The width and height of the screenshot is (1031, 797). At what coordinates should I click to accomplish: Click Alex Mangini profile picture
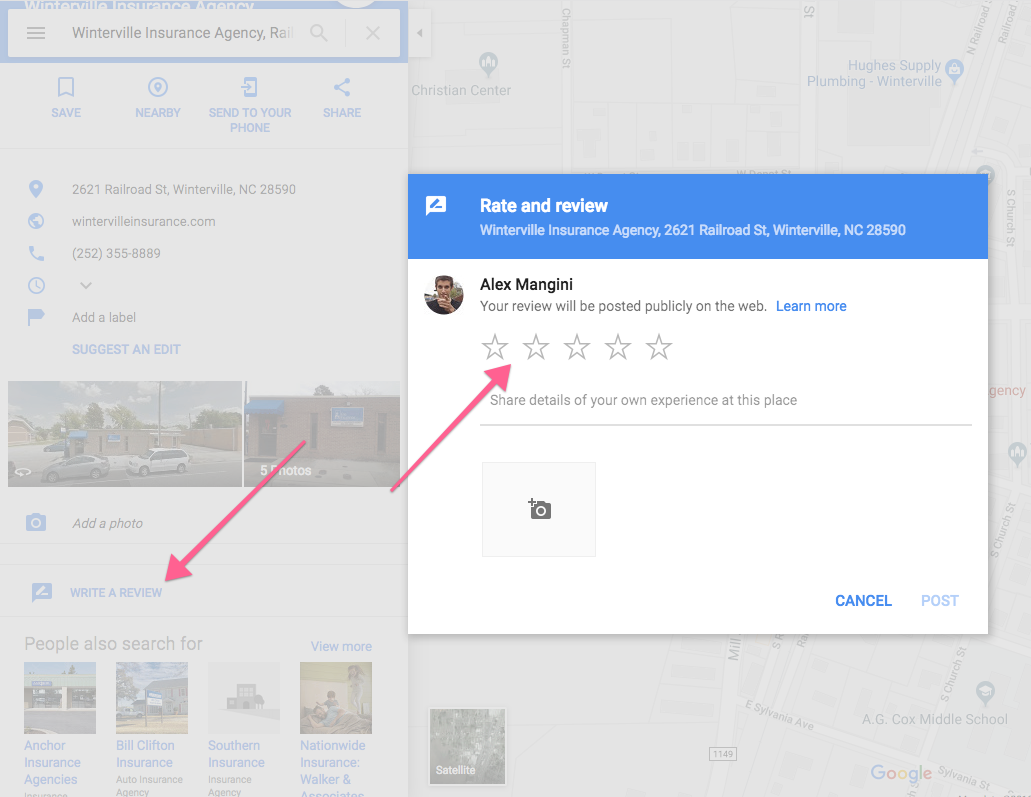444,295
